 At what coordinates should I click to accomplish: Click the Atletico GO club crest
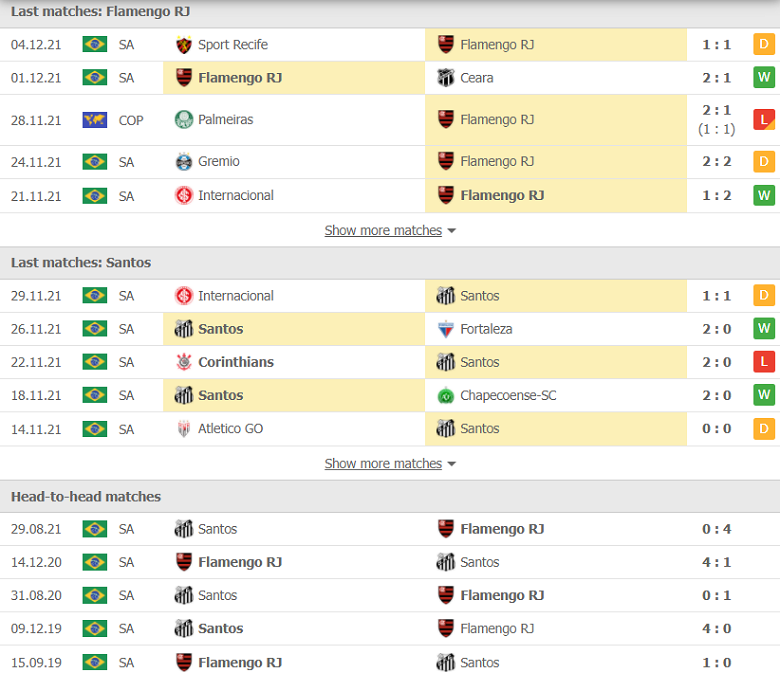coord(184,429)
